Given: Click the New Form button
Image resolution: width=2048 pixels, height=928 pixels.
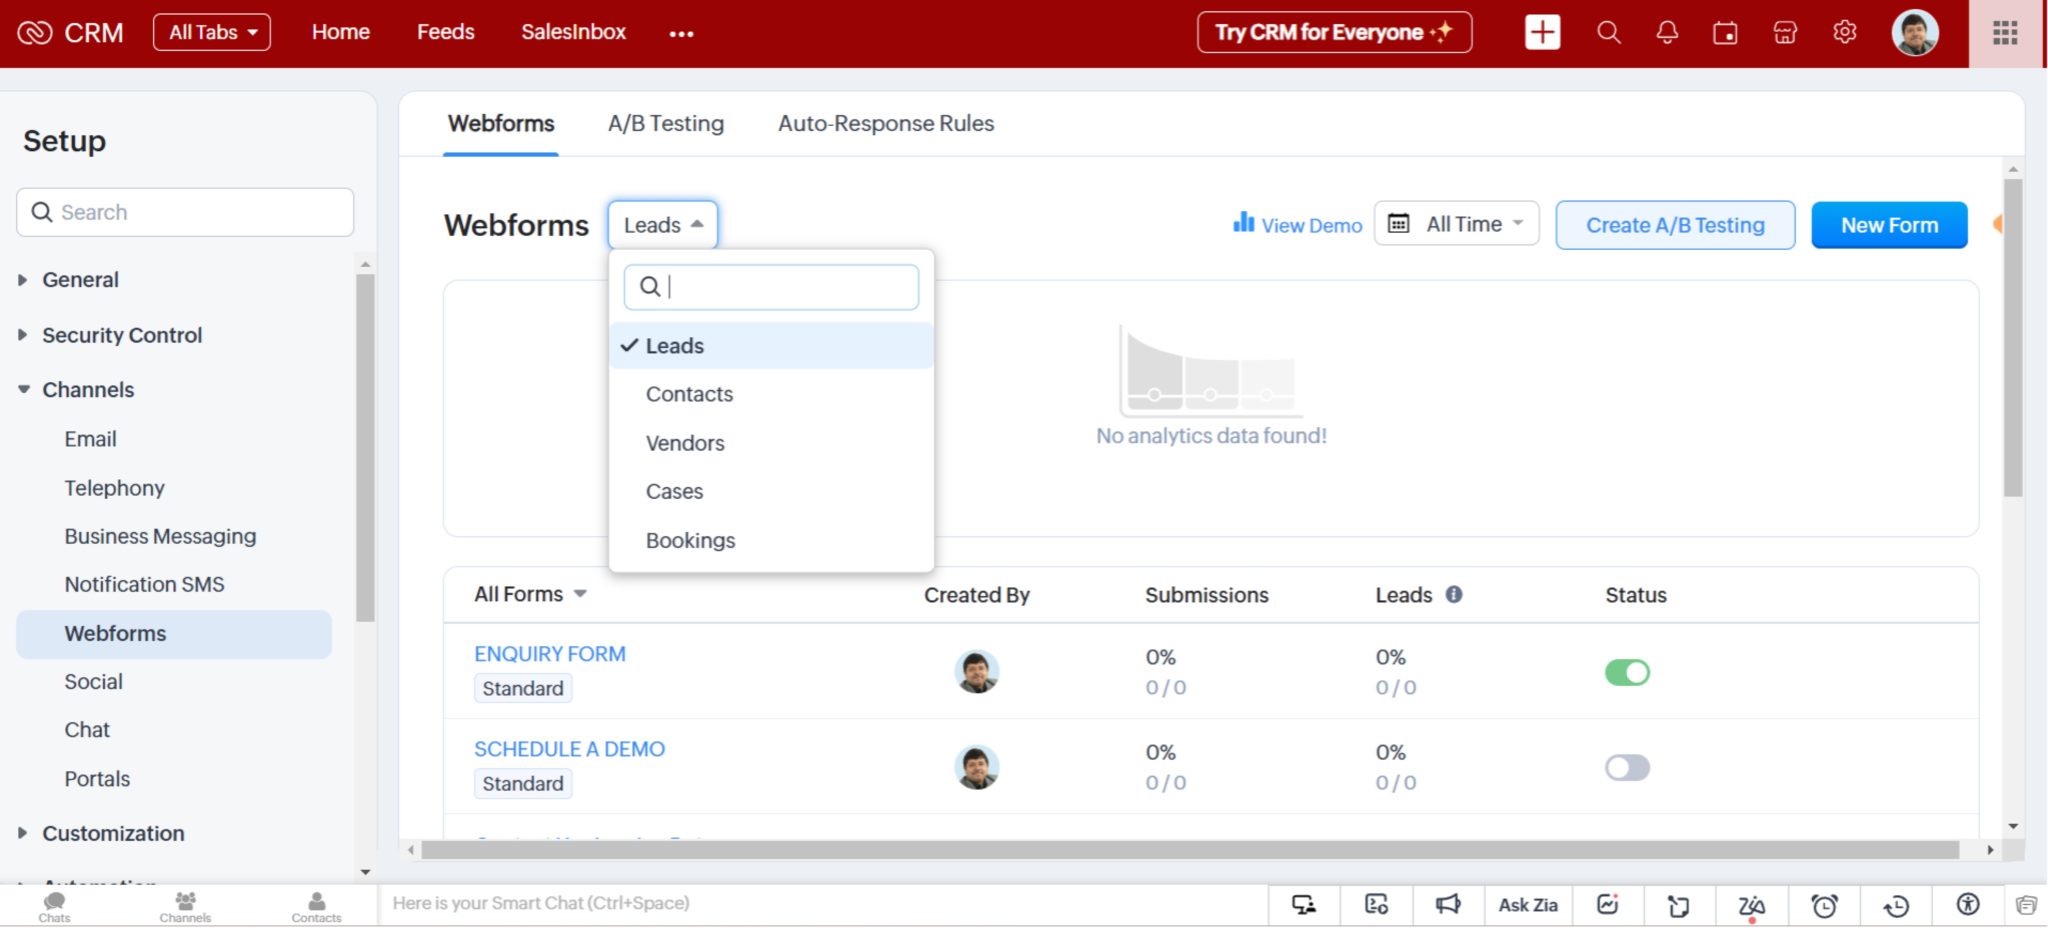Looking at the screenshot, I should click(x=1888, y=224).
